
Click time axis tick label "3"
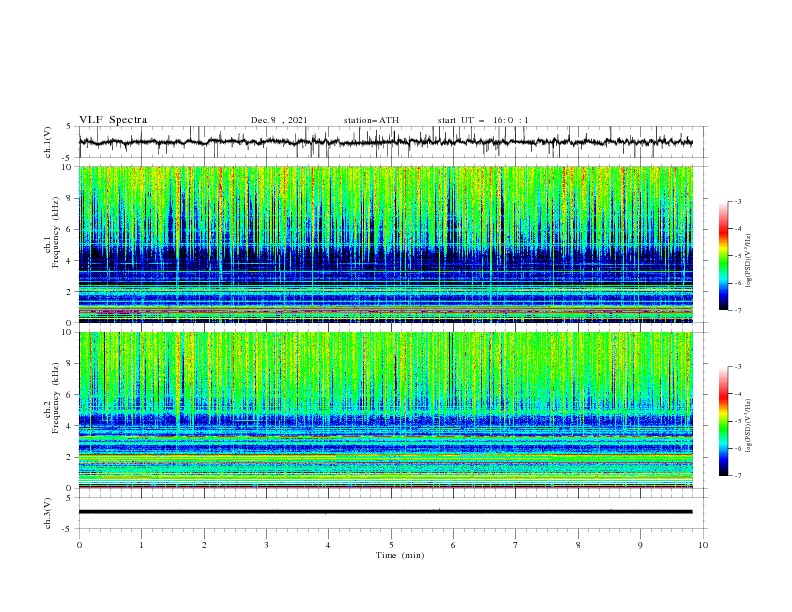266,545
